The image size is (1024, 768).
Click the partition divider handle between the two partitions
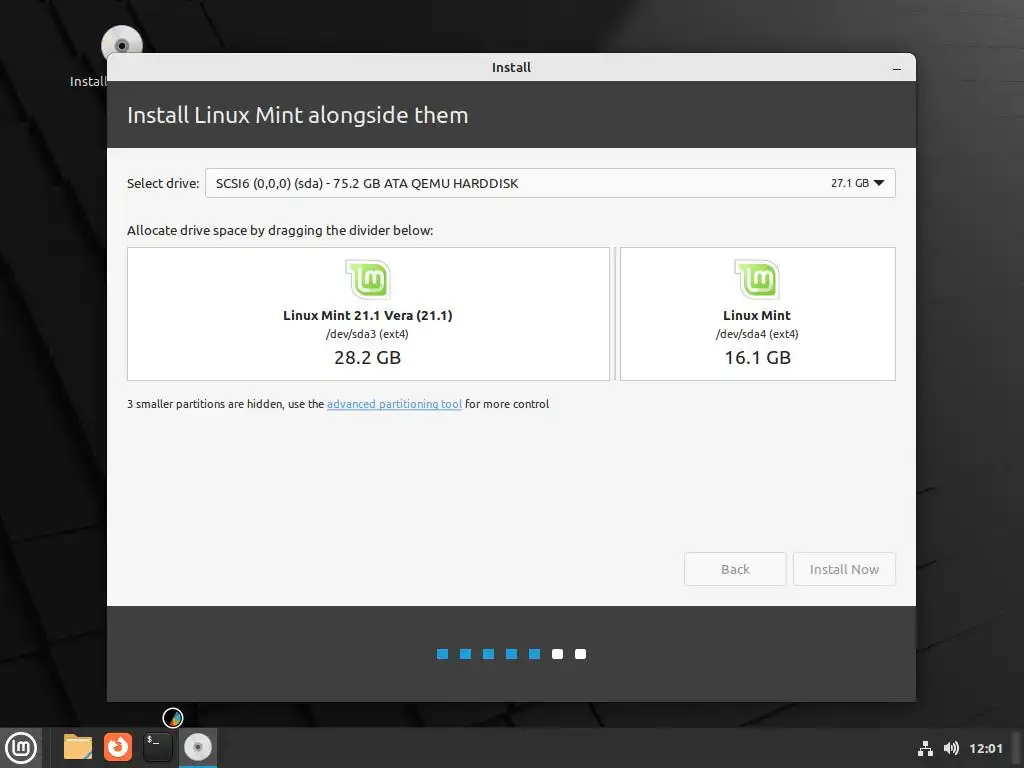(x=615, y=314)
